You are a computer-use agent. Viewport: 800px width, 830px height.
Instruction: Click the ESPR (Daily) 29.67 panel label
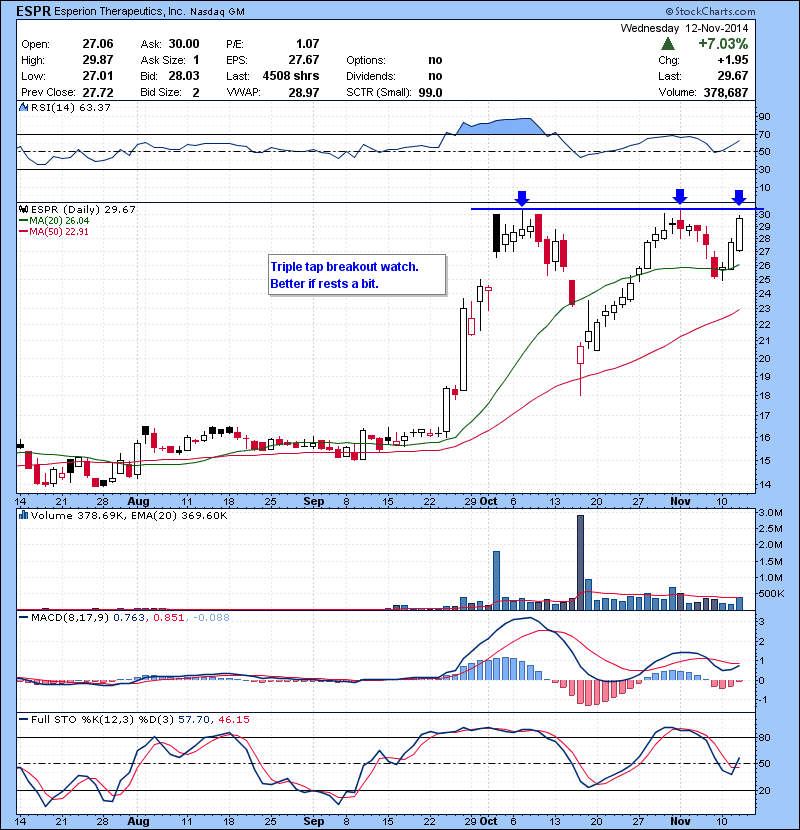(x=83, y=210)
